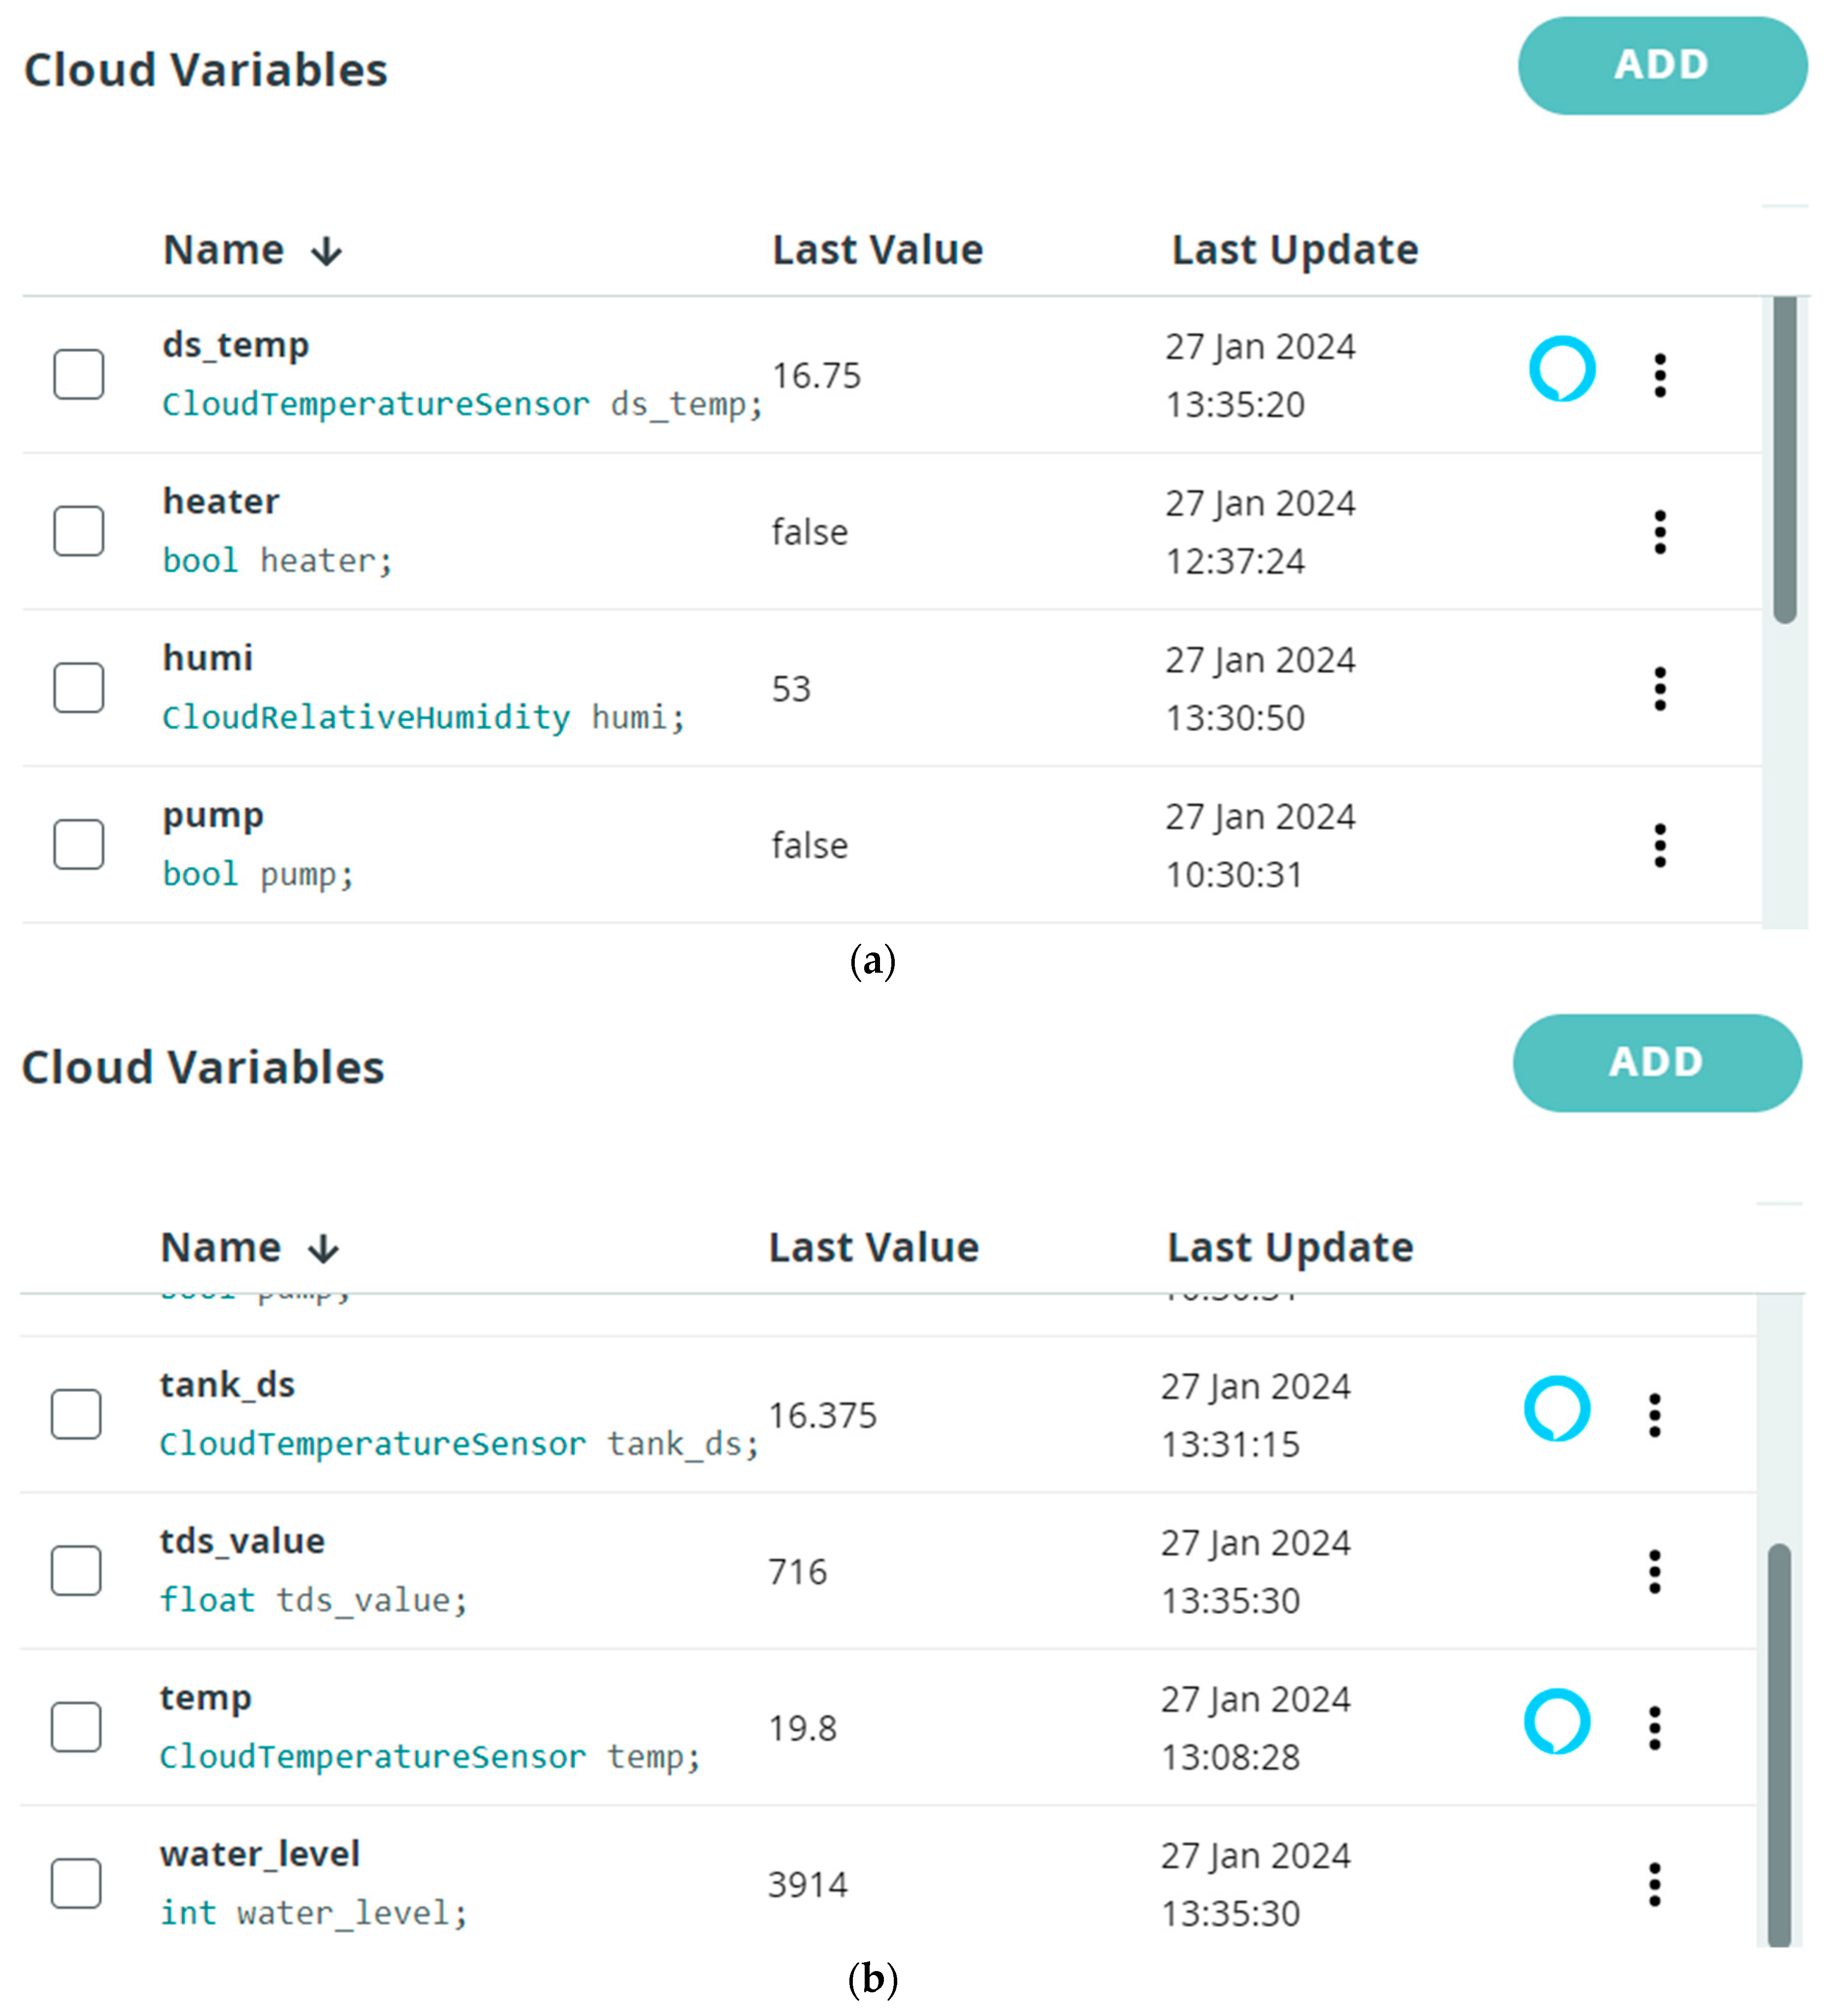Click the sort arrow beside Name in panel (a)
1833x2016 pixels.
pos(327,252)
